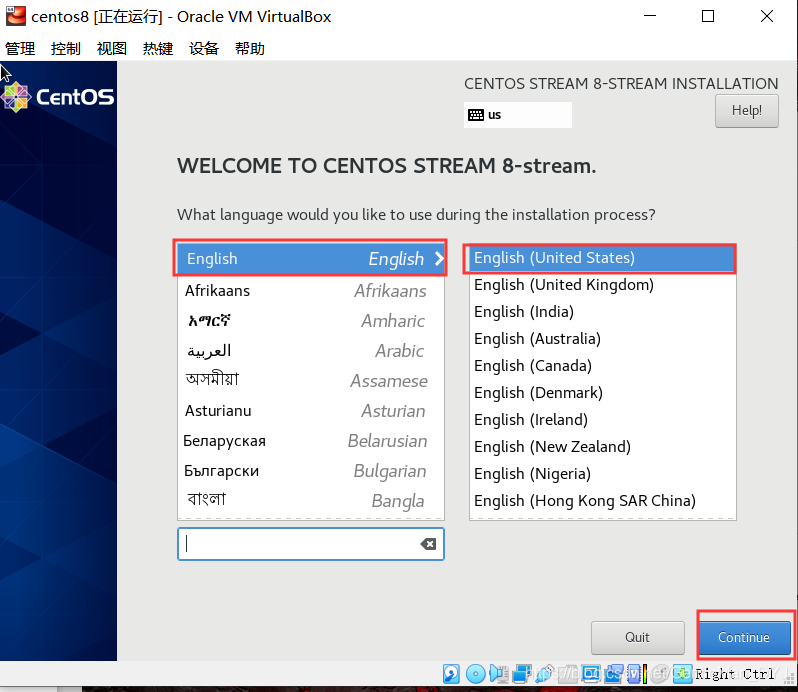Click the 'us' keyboard layout indicator
Screen dimensions: 798x692
[x=518, y=115]
